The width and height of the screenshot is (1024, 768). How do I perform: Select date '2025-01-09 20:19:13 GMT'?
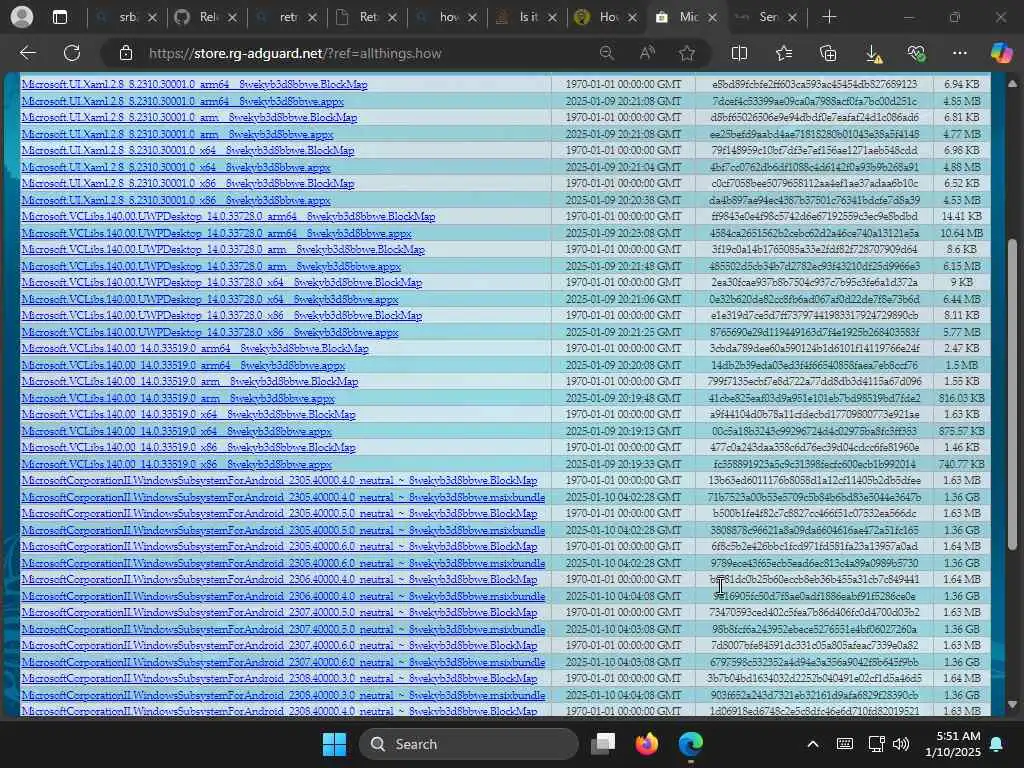pyautogui.click(x=623, y=431)
